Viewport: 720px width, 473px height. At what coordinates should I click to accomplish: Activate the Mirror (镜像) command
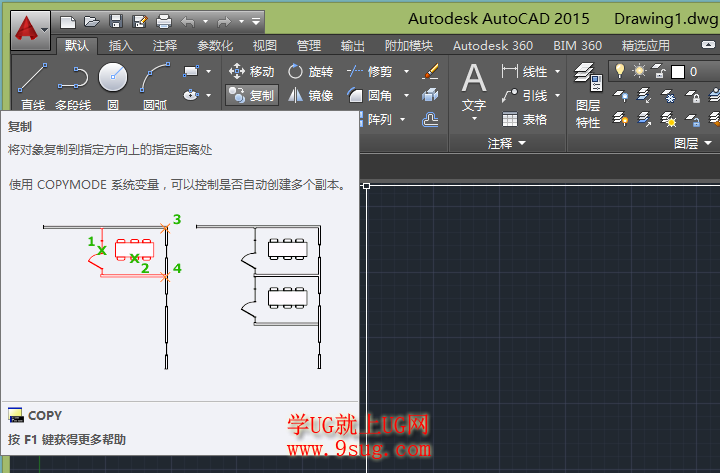(310, 95)
